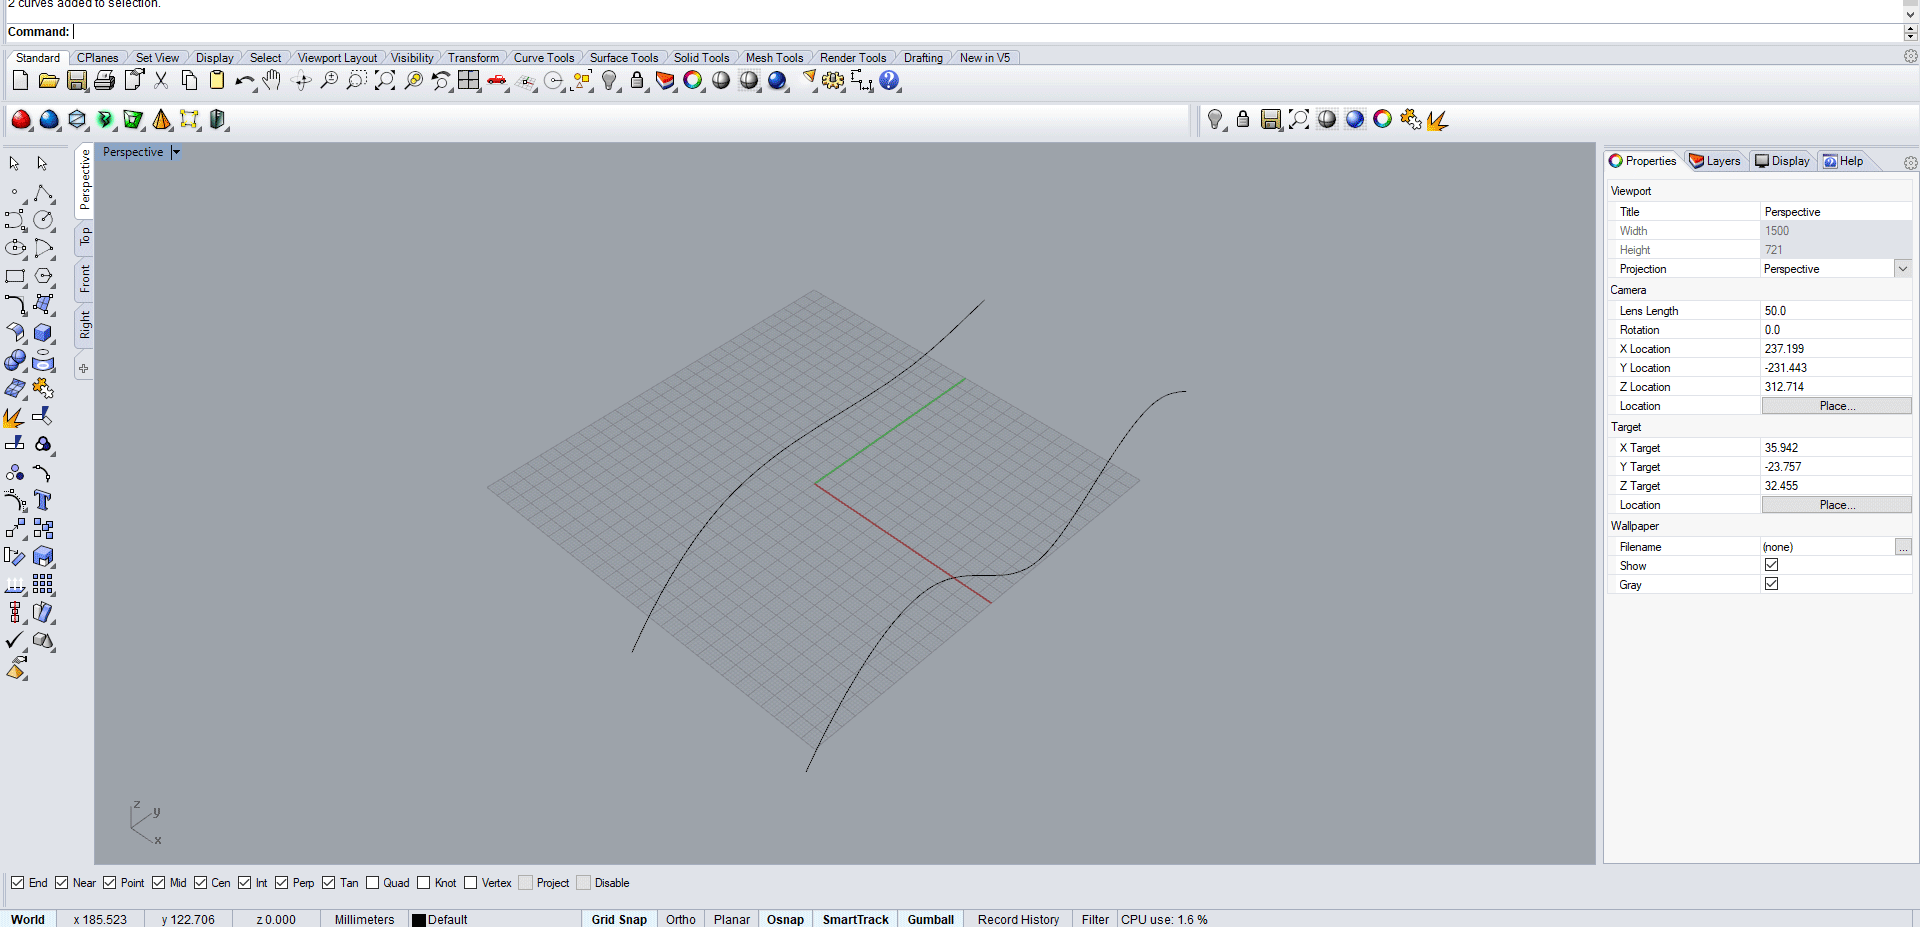Click the Zoom Extents toolbar icon
This screenshot has width=1920, height=927.
click(384, 81)
